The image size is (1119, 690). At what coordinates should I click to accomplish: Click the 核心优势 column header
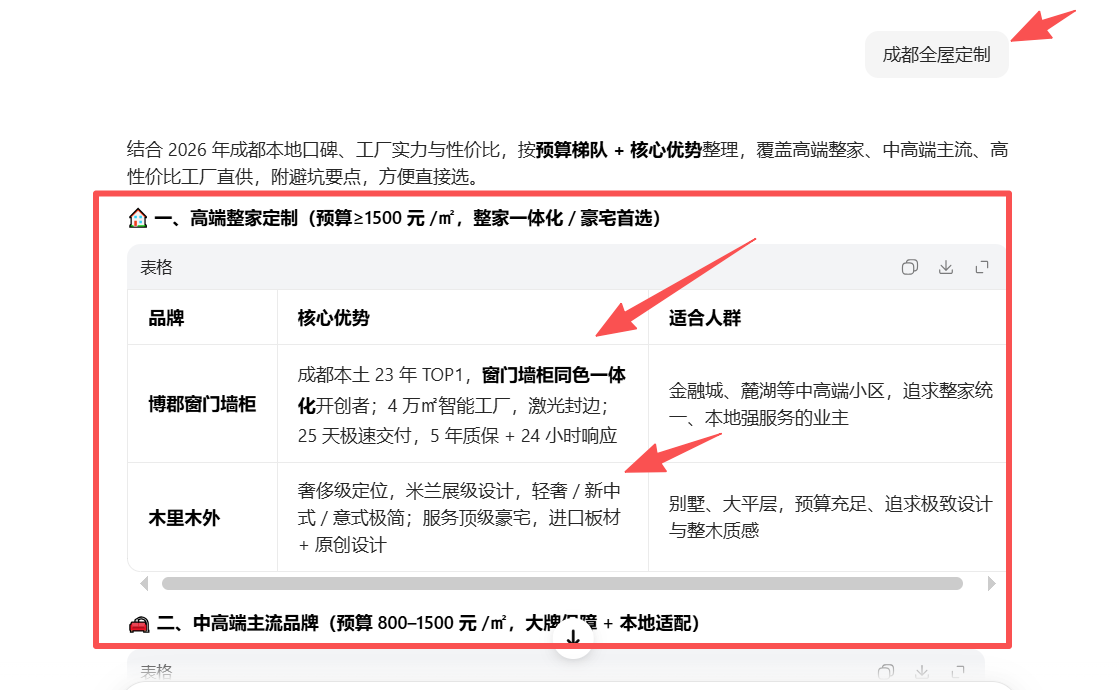(333, 318)
